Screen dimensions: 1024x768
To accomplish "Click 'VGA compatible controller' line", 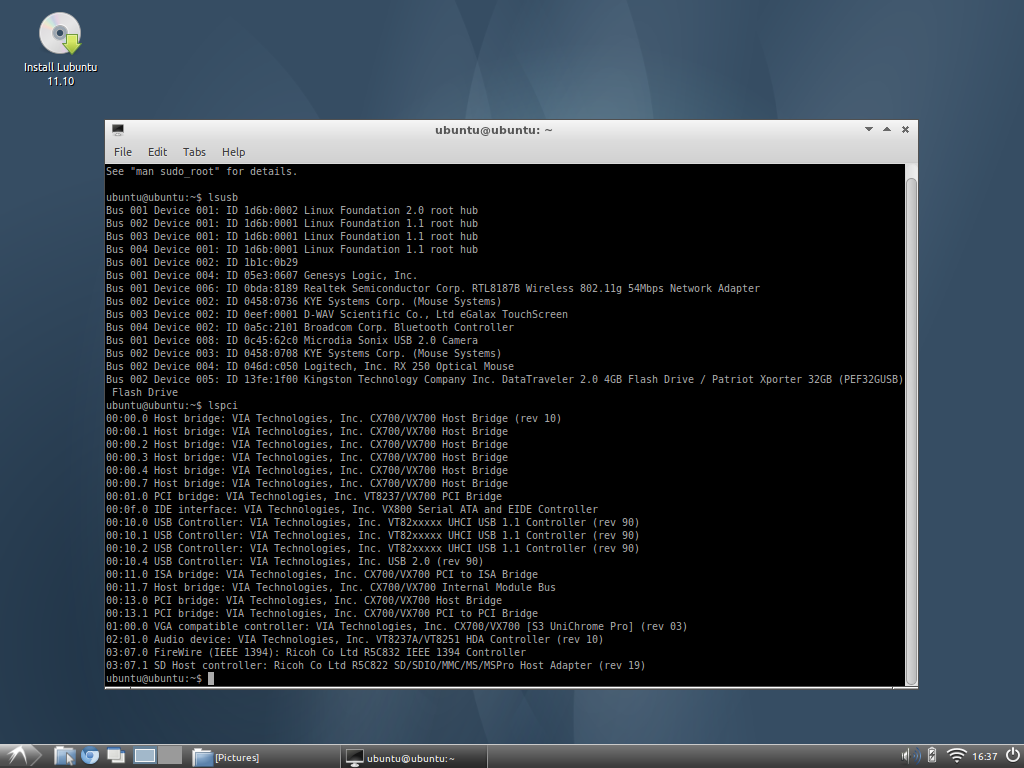I will point(396,626).
